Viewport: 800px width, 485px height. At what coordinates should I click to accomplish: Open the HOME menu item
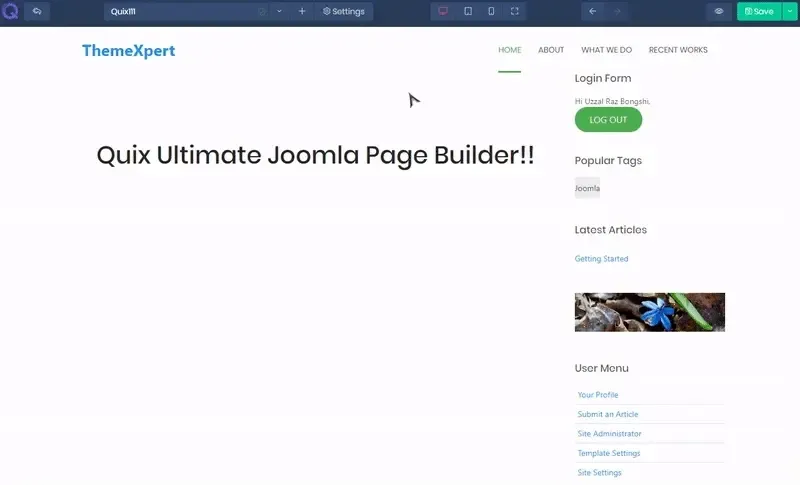click(x=510, y=50)
